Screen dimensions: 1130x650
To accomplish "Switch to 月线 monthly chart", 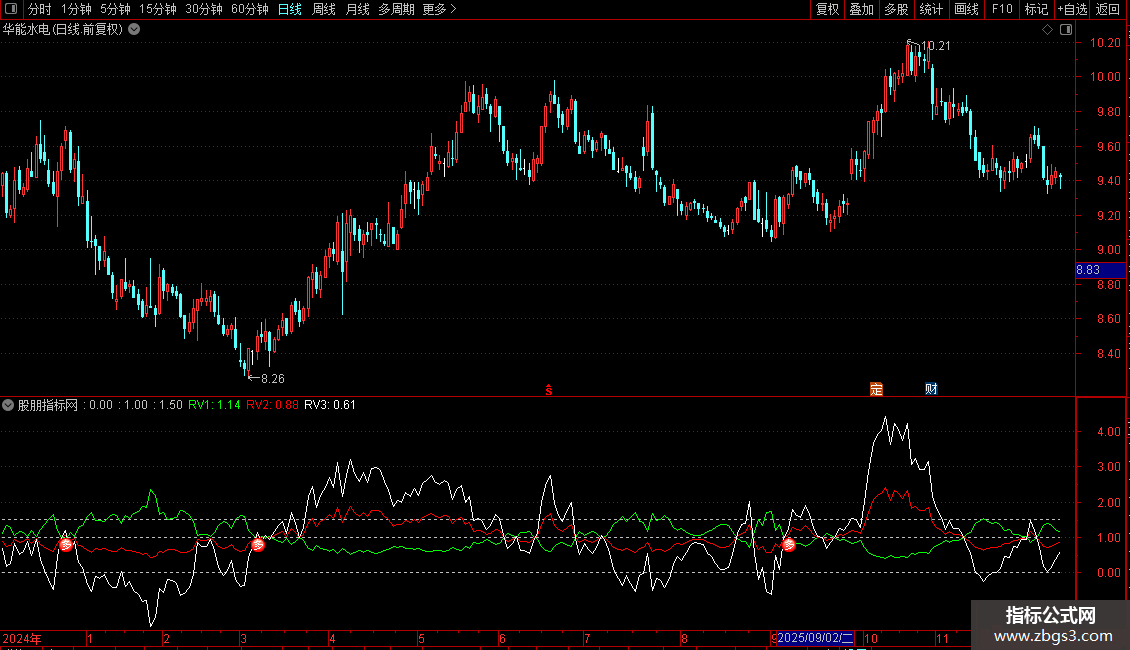I will click(x=357, y=9).
